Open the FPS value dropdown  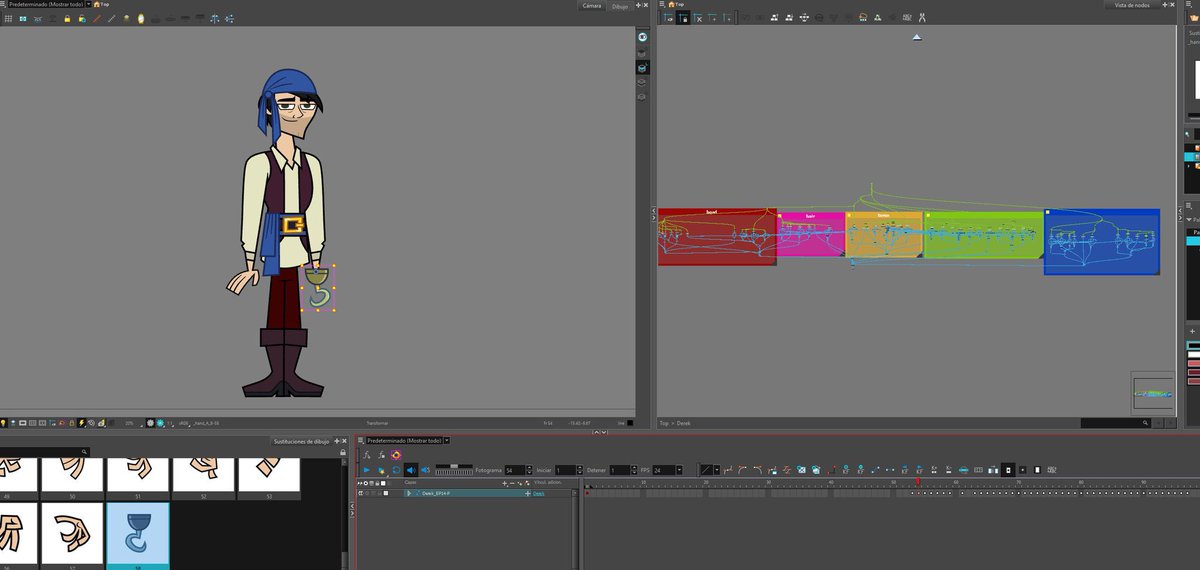click(679, 470)
